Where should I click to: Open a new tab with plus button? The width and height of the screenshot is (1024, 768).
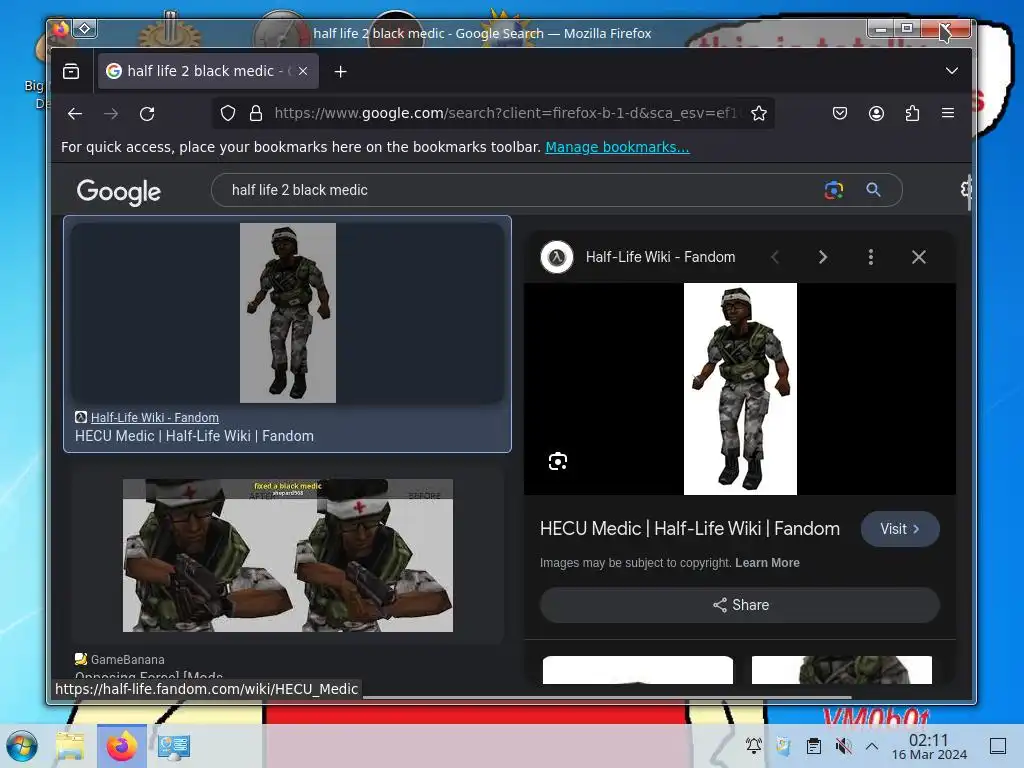point(340,72)
